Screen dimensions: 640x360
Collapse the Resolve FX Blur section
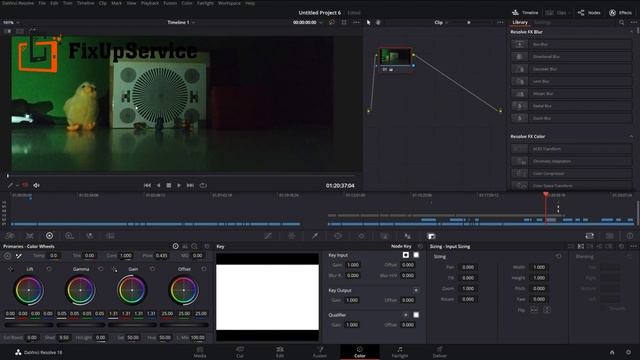tap(631, 32)
